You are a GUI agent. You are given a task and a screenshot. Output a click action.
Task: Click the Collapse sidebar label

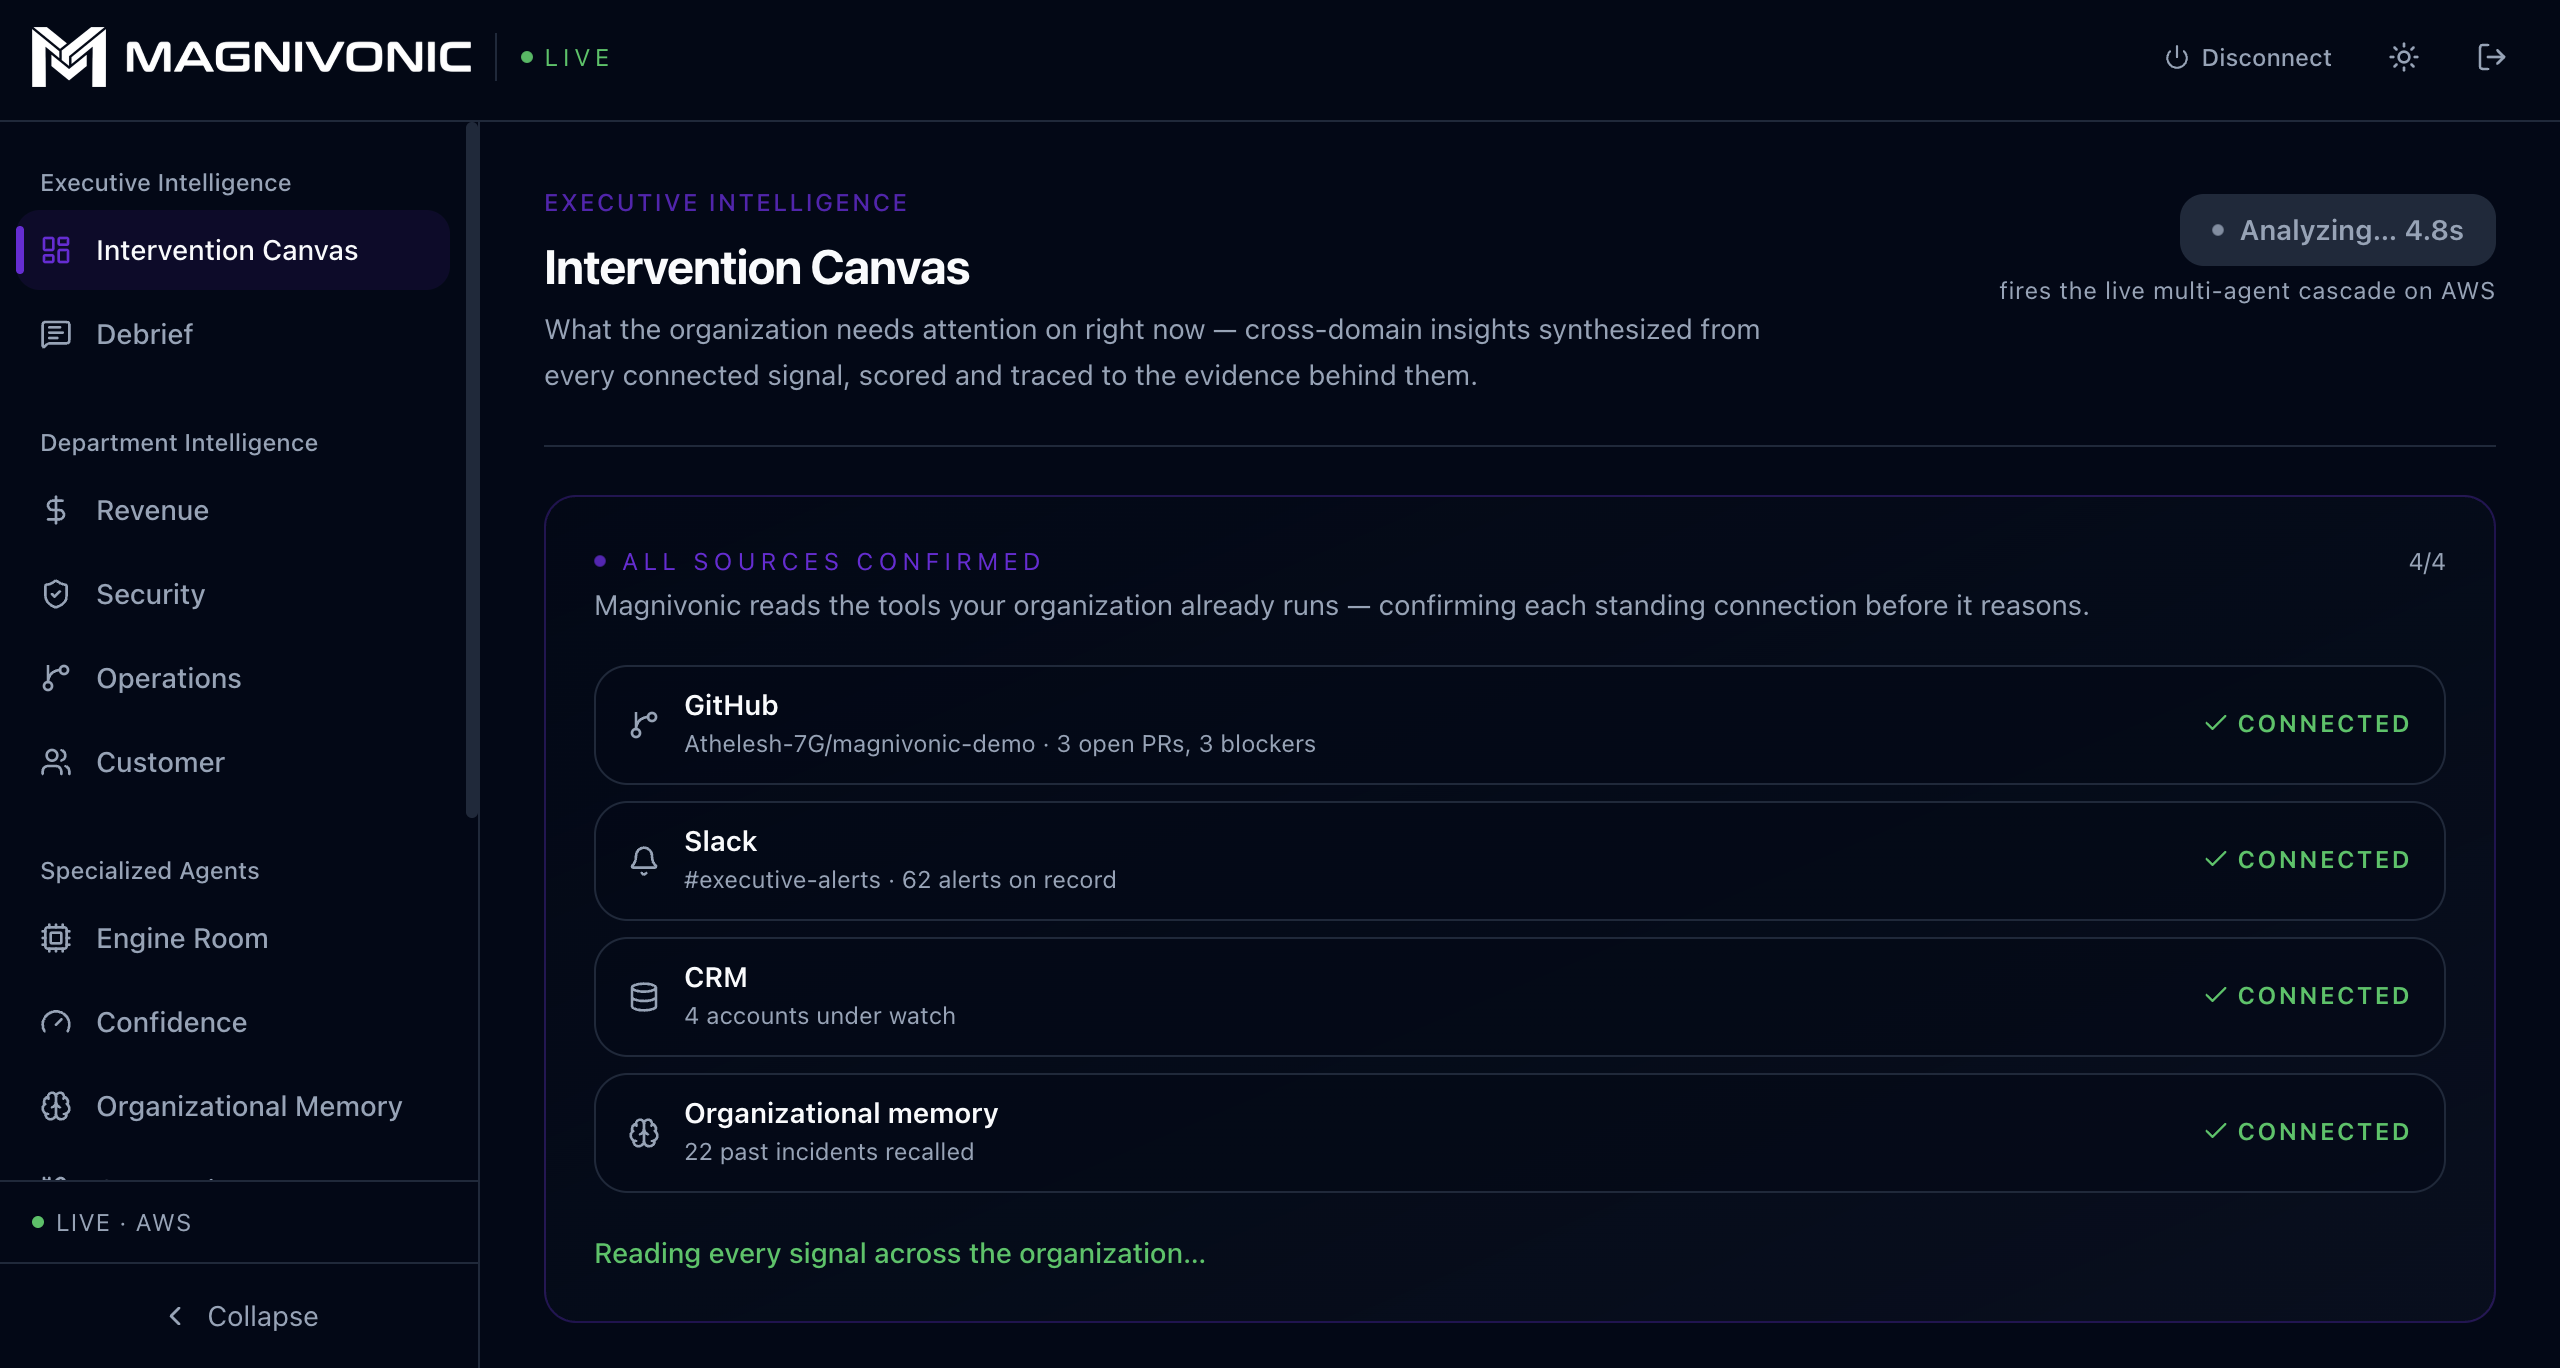coord(263,1316)
